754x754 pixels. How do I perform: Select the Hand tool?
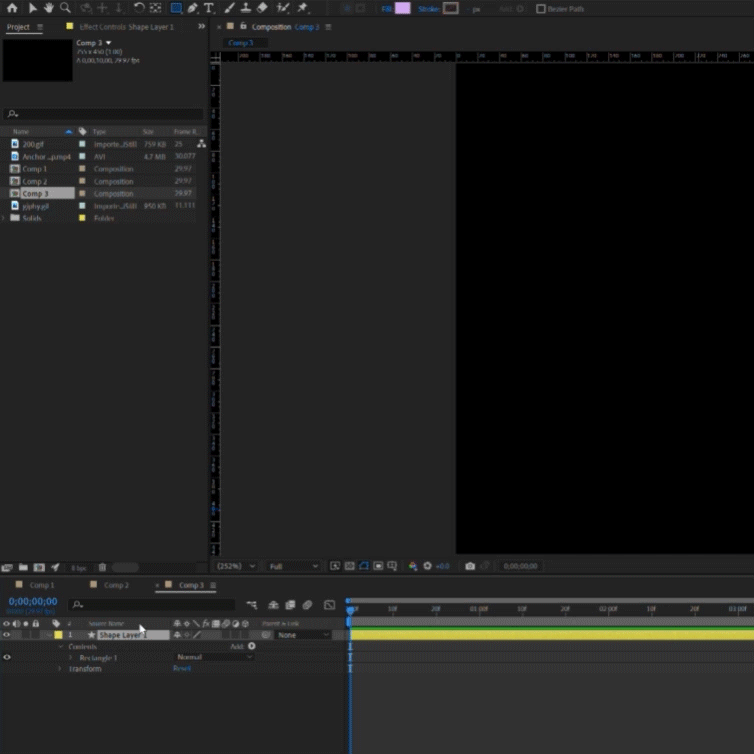pyautogui.click(x=48, y=8)
